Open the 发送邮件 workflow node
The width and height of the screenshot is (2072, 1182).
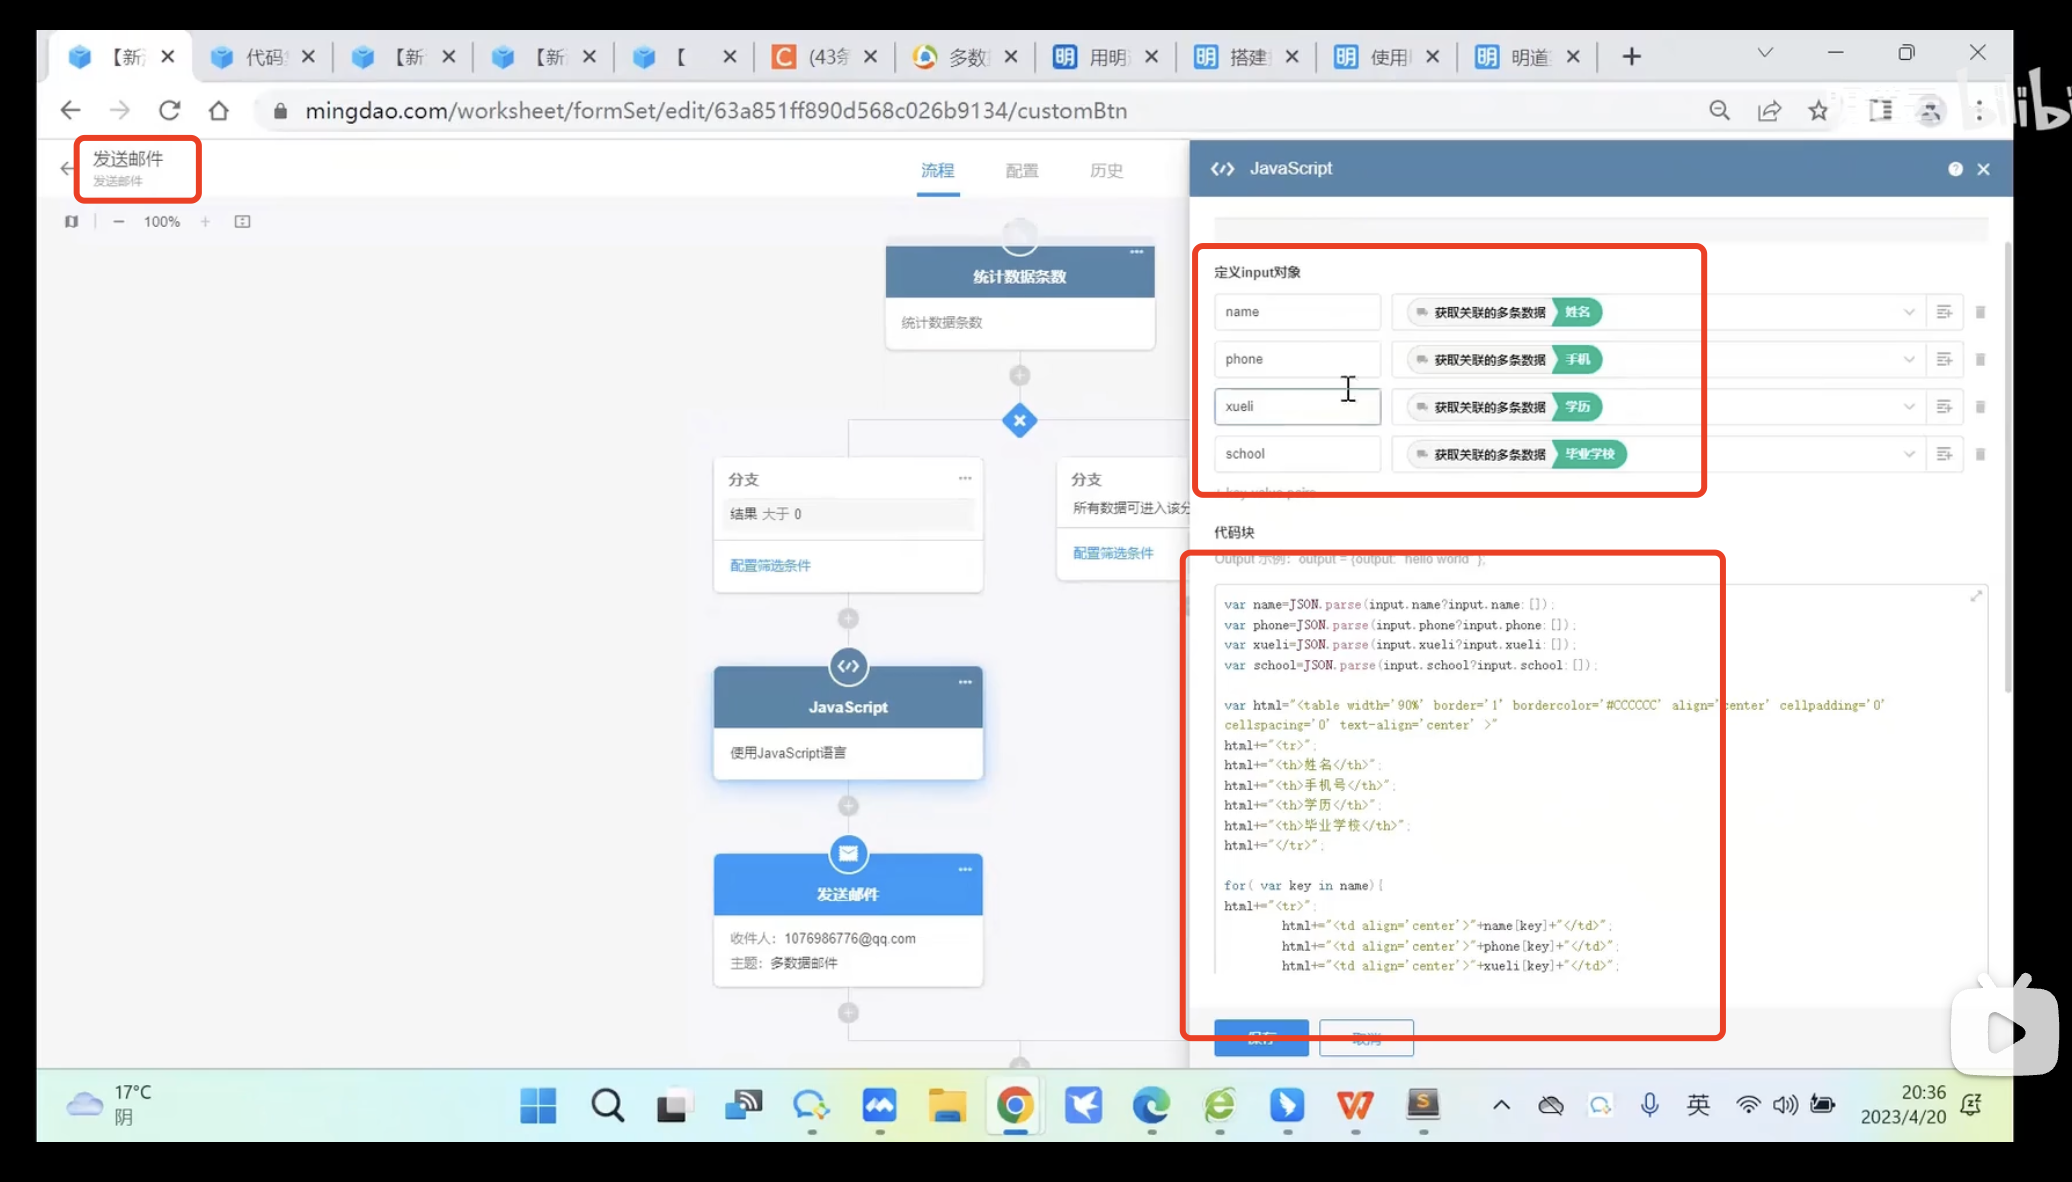point(848,893)
